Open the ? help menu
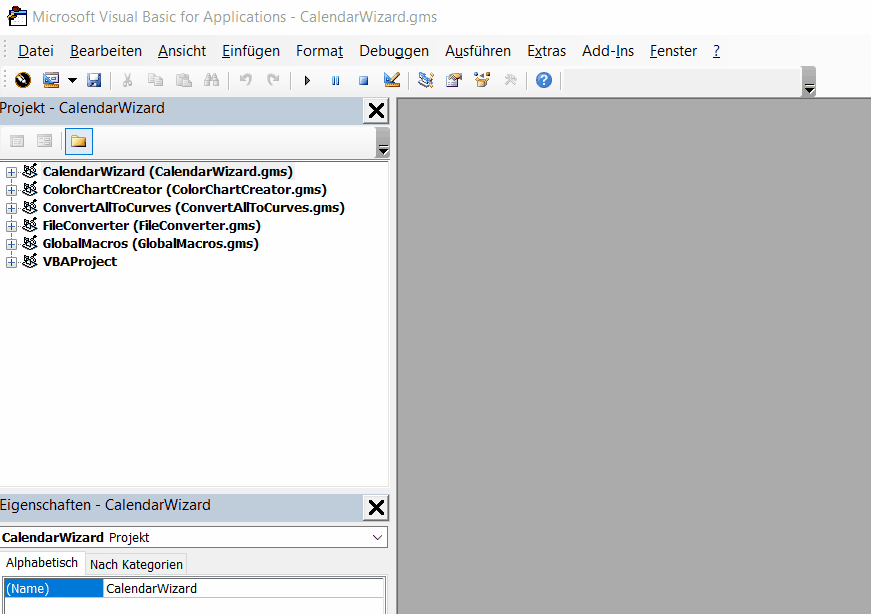The height and width of the screenshot is (614, 871). point(717,51)
